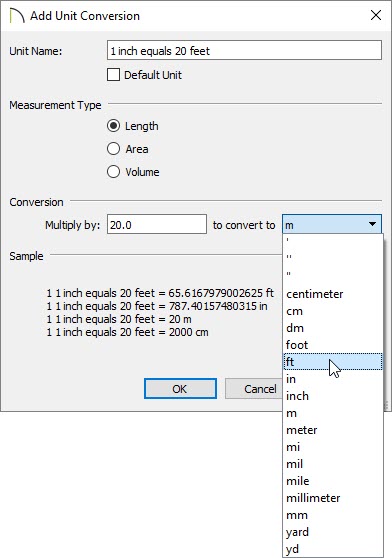Pick the 'm' option in dropdown list
The image size is (392, 558).
click(333, 413)
